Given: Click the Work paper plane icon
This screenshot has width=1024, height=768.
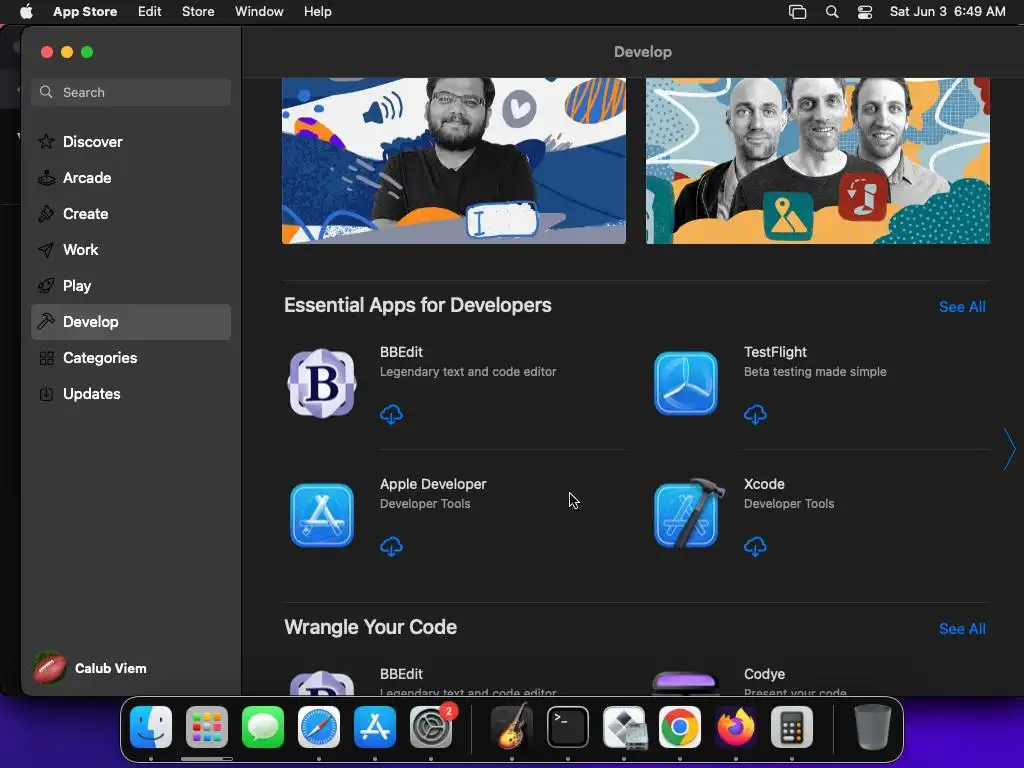Looking at the screenshot, I should [x=46, y=249].
